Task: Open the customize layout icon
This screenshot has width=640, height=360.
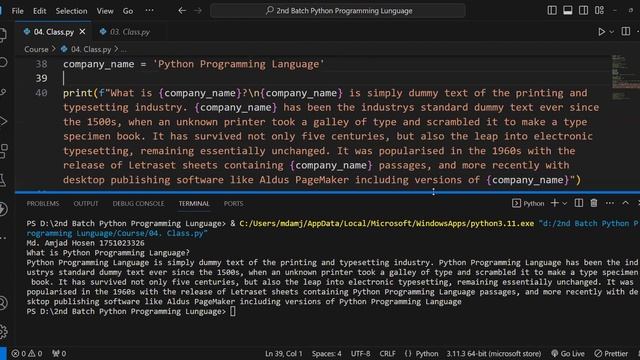Action: pyautogui.click(x=599, y=11)
